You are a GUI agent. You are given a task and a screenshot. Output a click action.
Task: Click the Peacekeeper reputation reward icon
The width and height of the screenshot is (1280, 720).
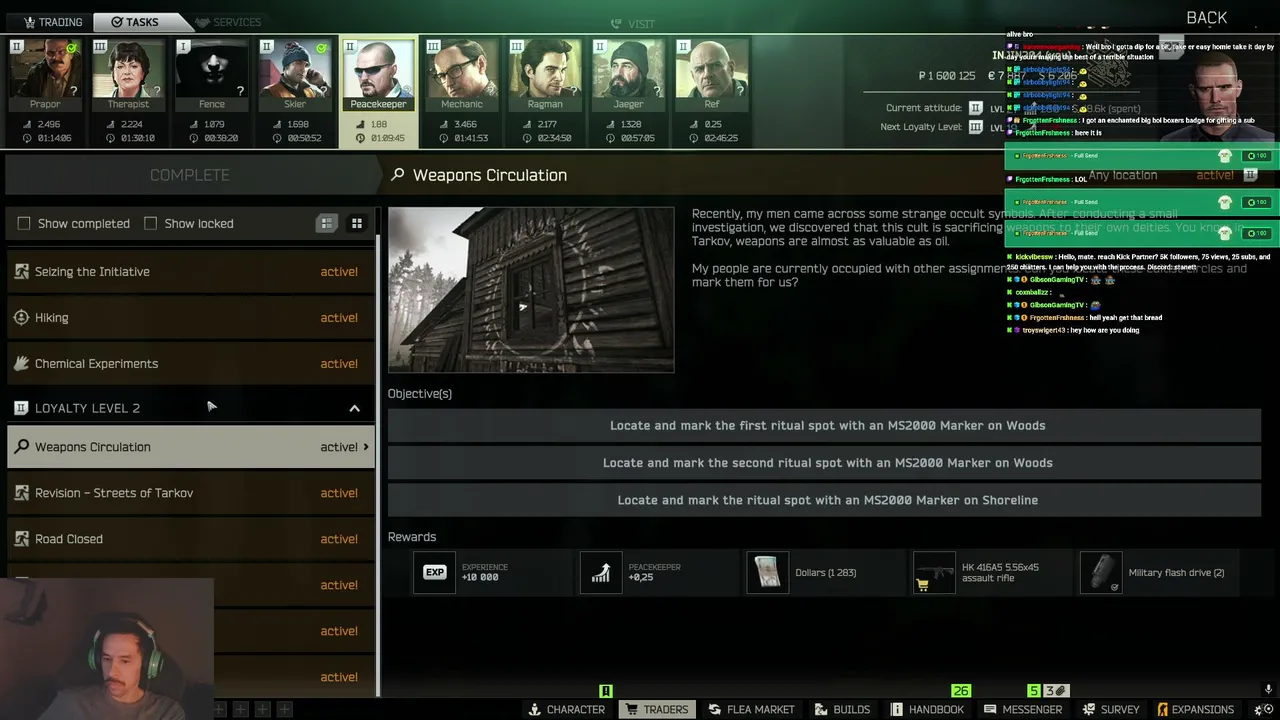pos(601,573)
